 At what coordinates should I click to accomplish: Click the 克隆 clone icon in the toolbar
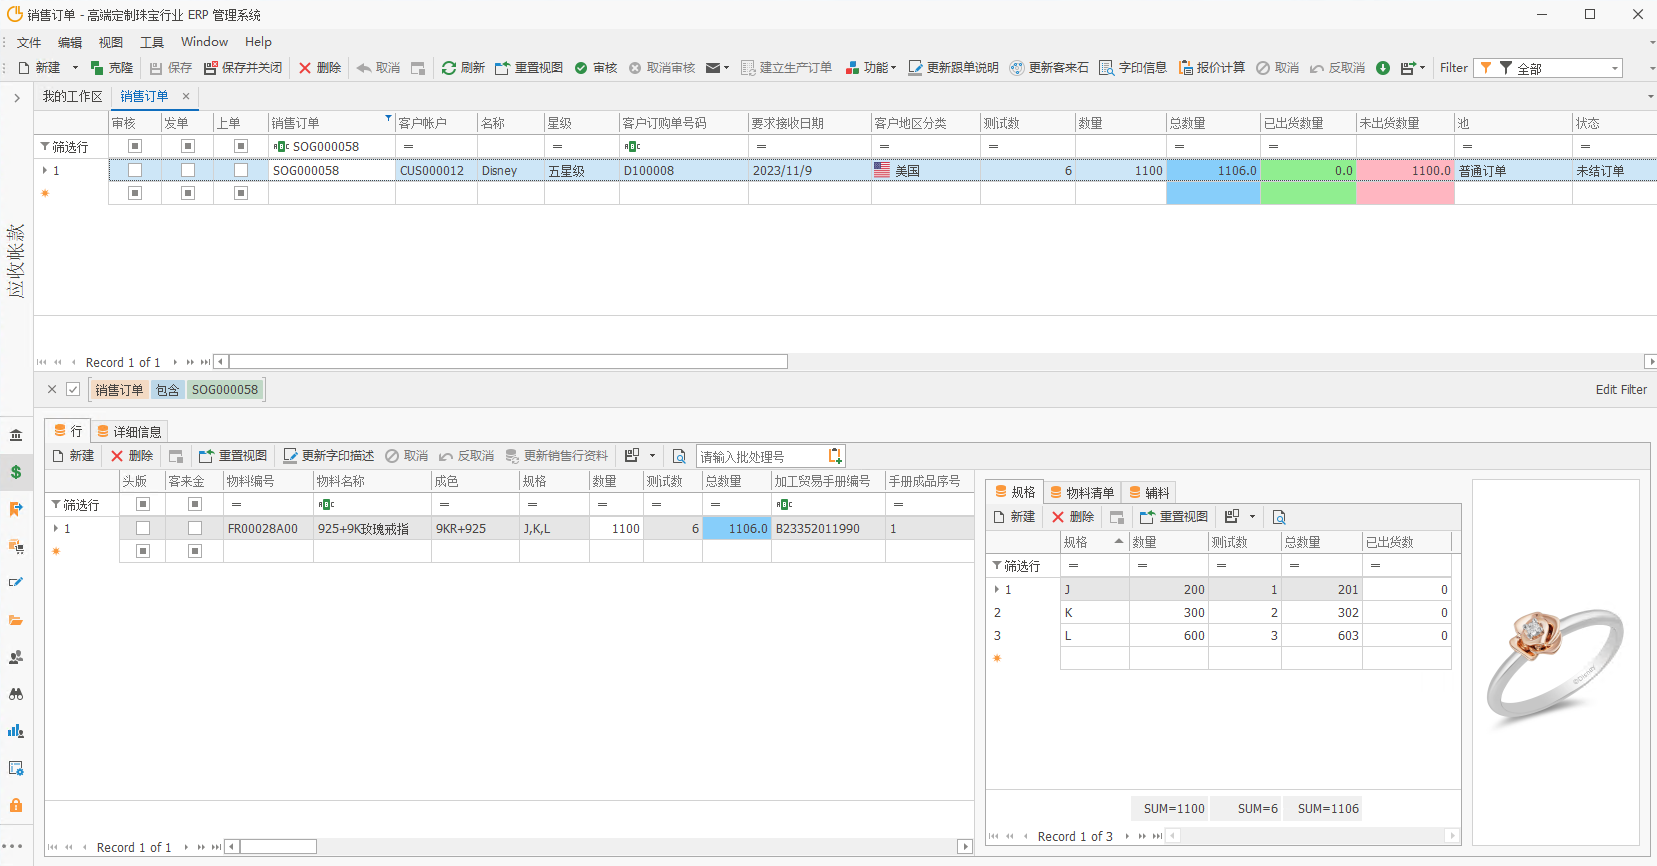coord(97,68)
